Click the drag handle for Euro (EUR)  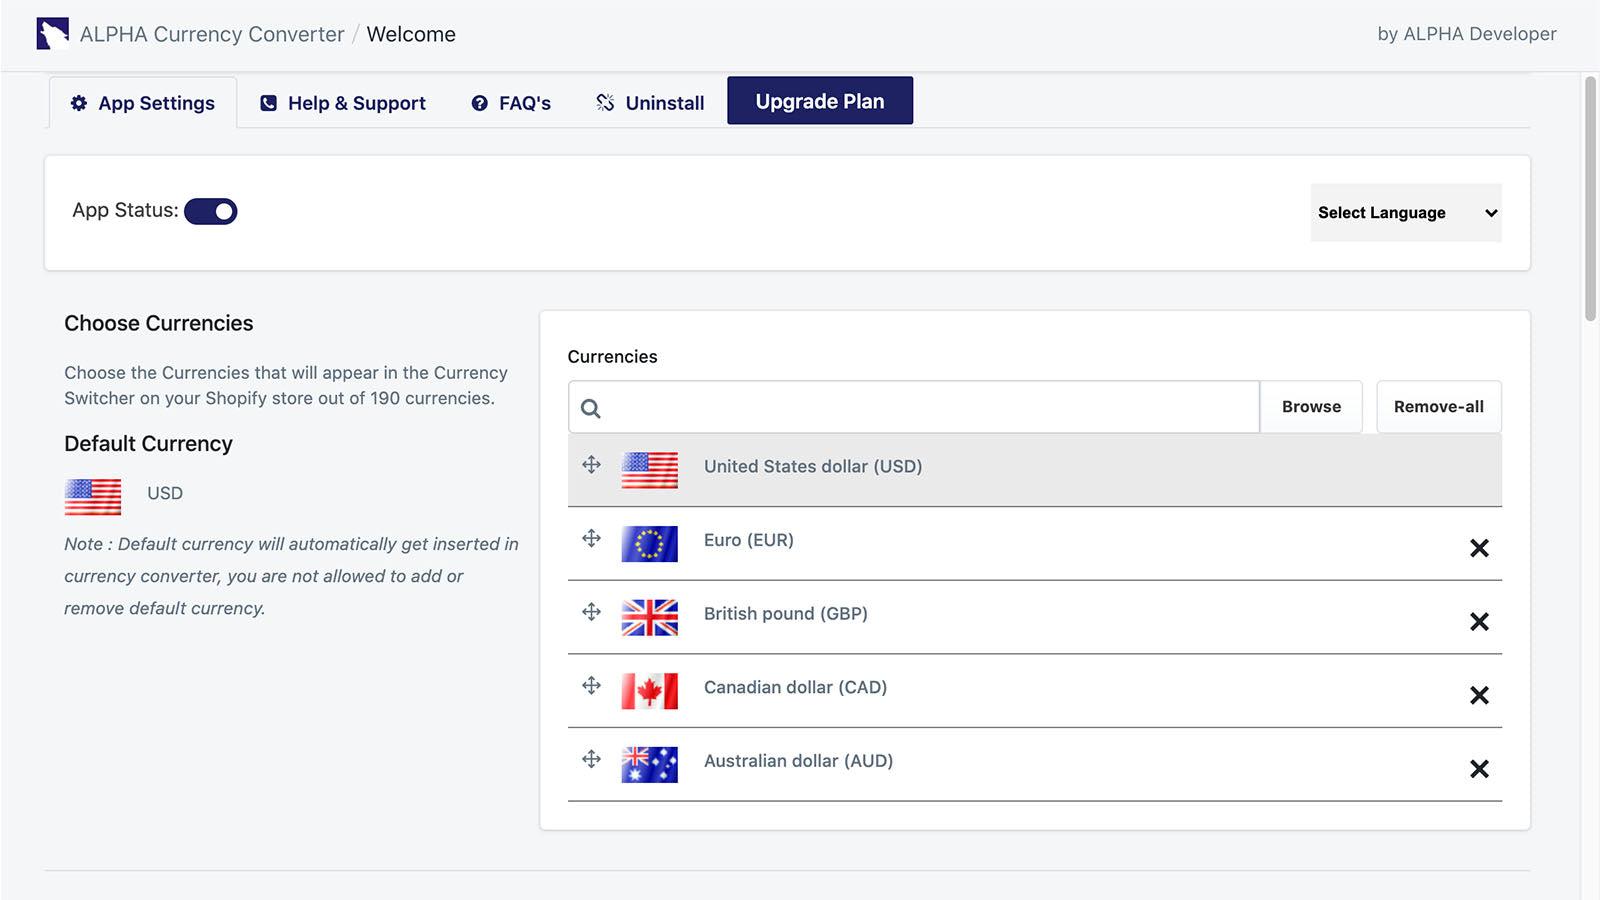[x=591, y=540]
